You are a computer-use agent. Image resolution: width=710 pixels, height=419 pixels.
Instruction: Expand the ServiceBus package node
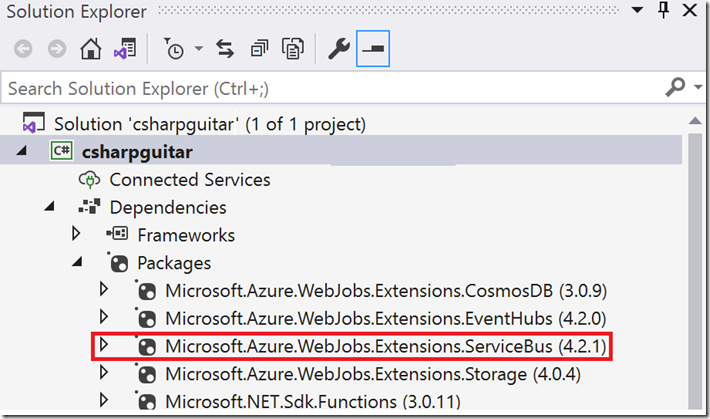[104, 345]
